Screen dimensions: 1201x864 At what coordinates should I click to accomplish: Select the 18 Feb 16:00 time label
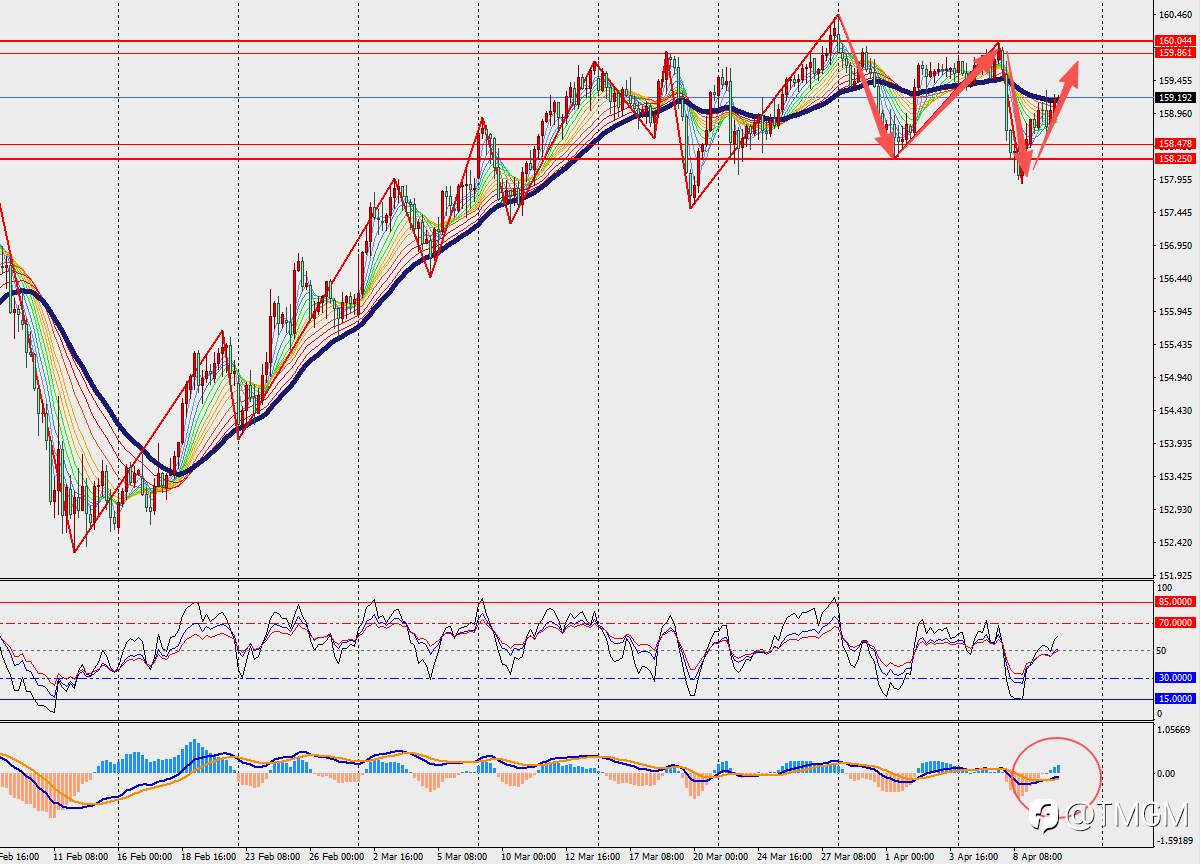pos(208,857)
